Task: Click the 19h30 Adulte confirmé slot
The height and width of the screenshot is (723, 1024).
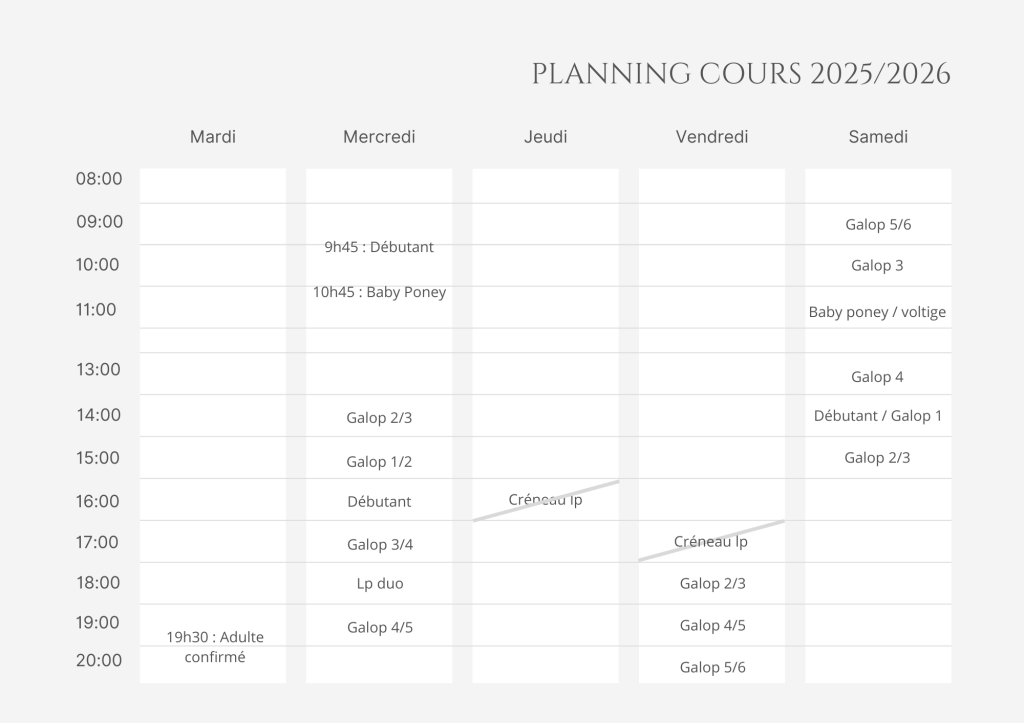Action: [x=215, y=647]
